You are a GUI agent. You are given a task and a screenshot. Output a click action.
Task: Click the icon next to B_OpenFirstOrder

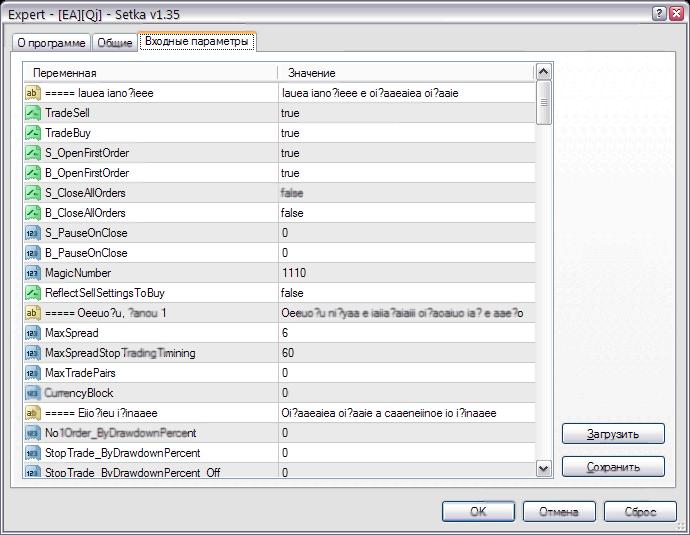33,173
